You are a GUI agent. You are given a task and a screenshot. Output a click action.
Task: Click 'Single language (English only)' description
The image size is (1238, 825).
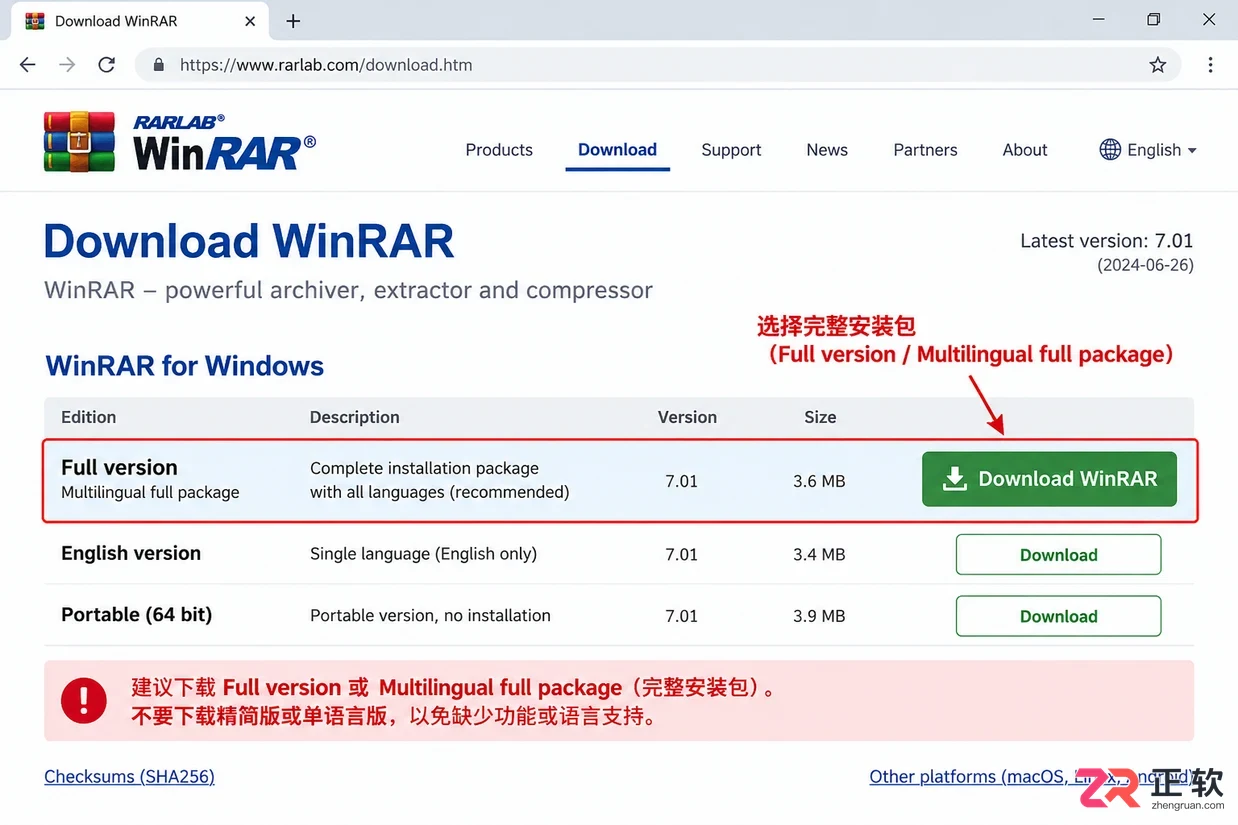(x=423, y=554)
